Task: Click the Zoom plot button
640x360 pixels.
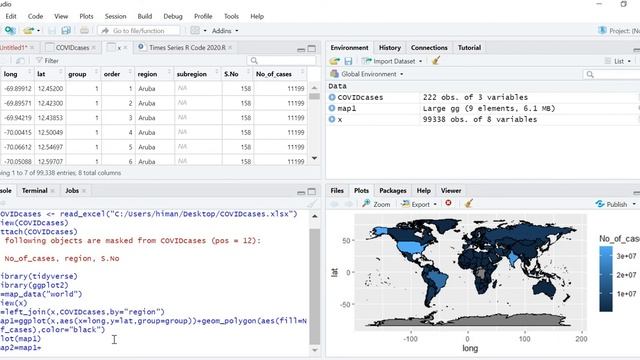Action: coord(376,204)
